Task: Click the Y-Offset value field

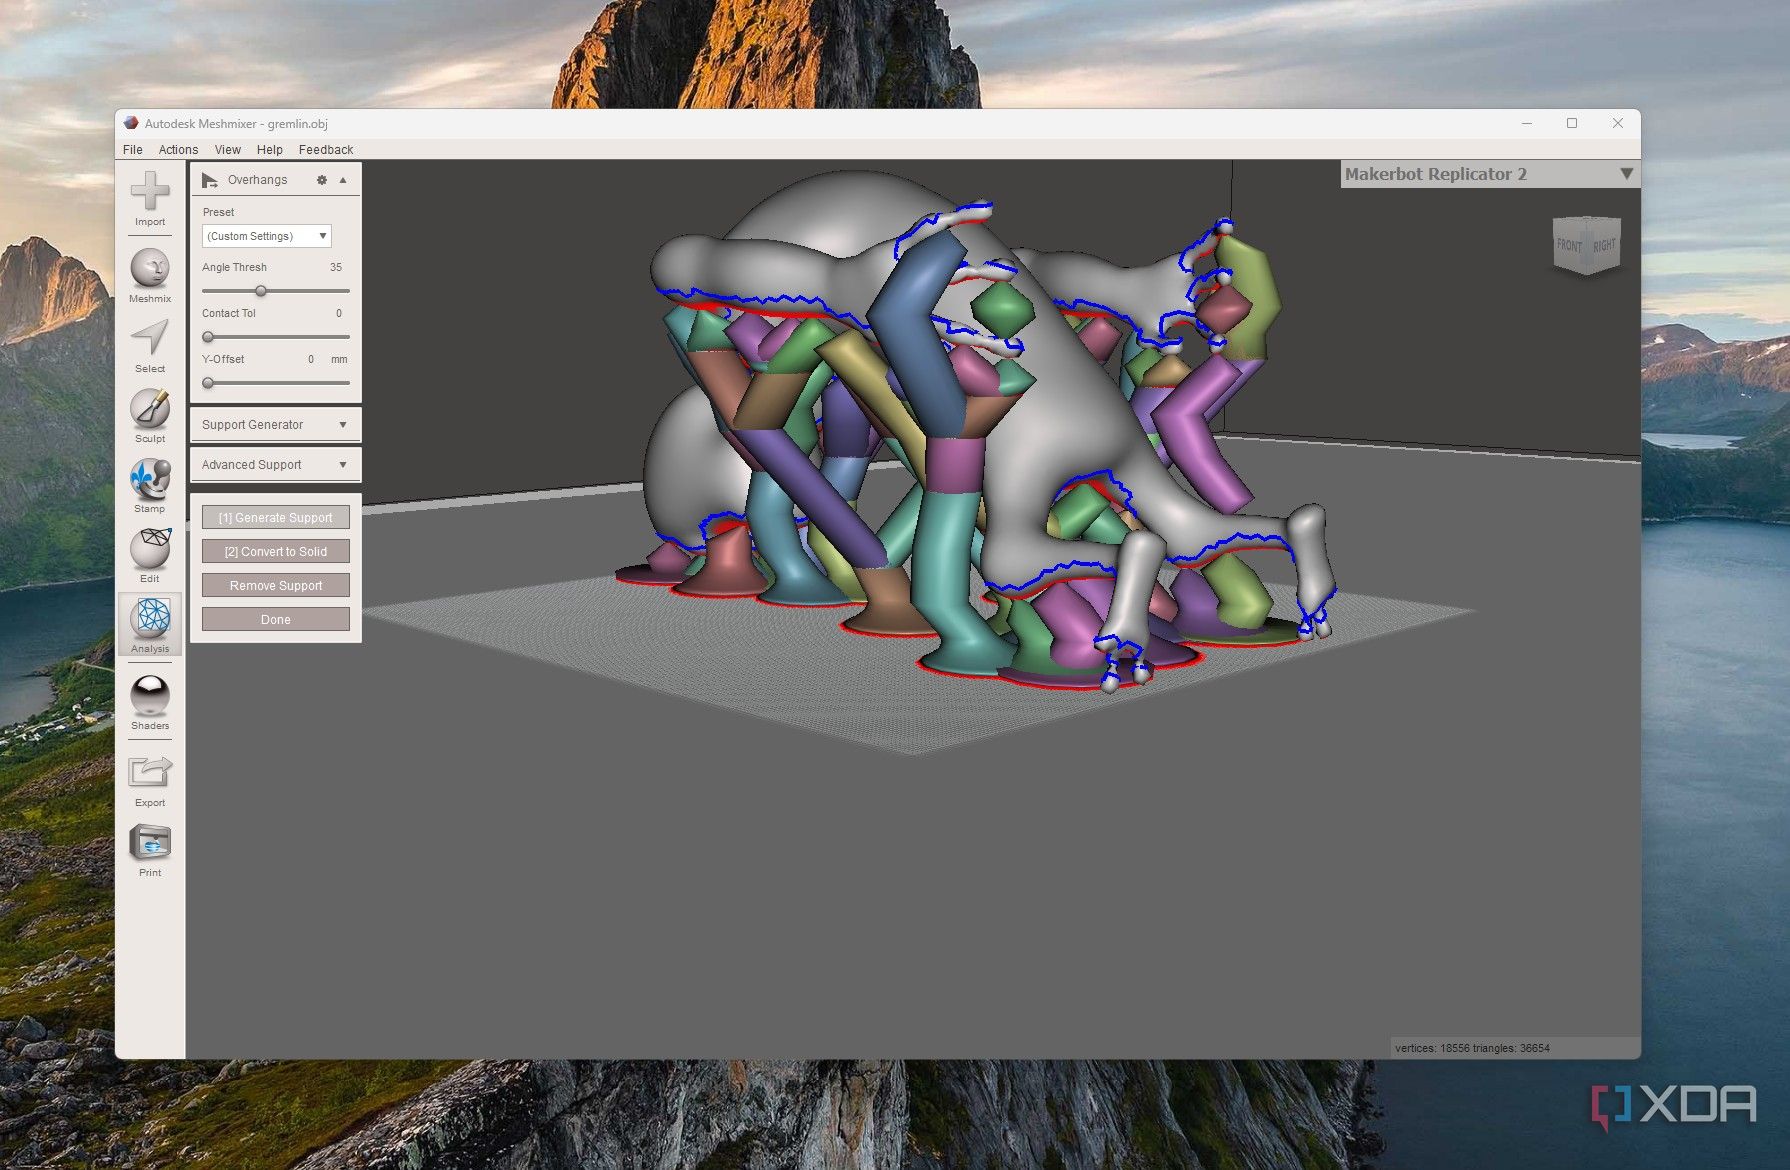Action: click(x=310, y=359)
